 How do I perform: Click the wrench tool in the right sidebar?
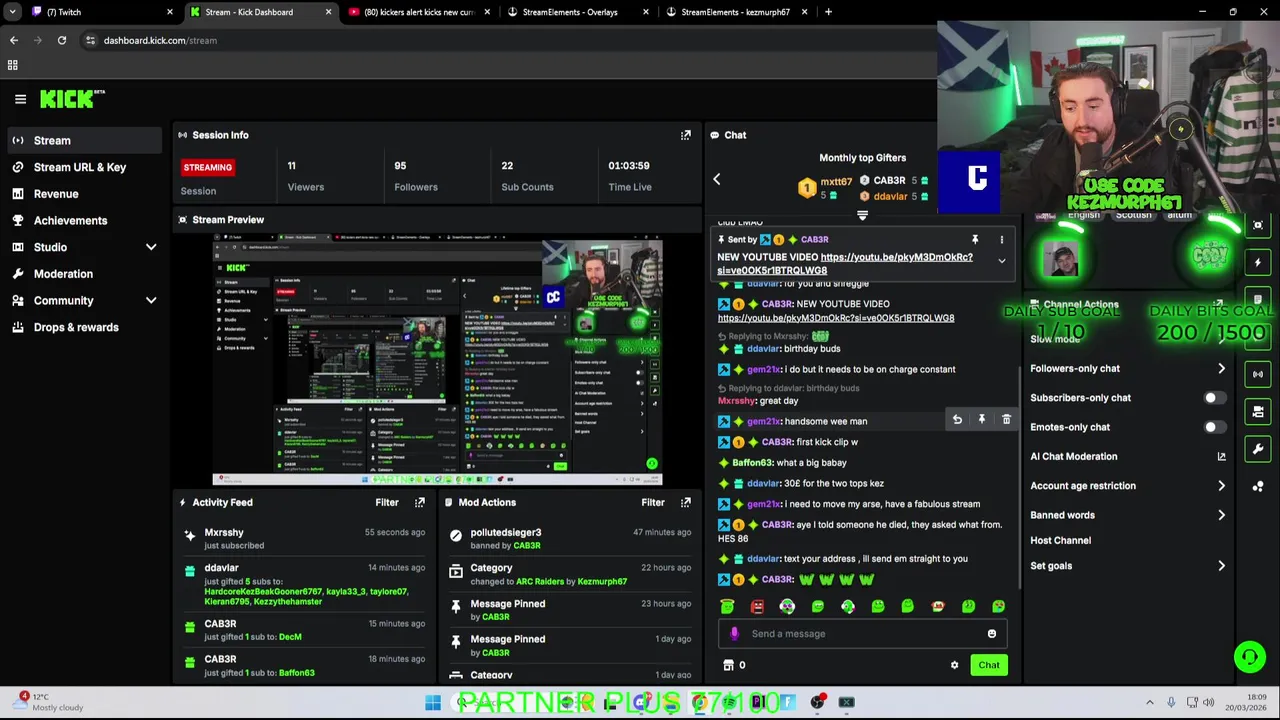pos(1258,449)
